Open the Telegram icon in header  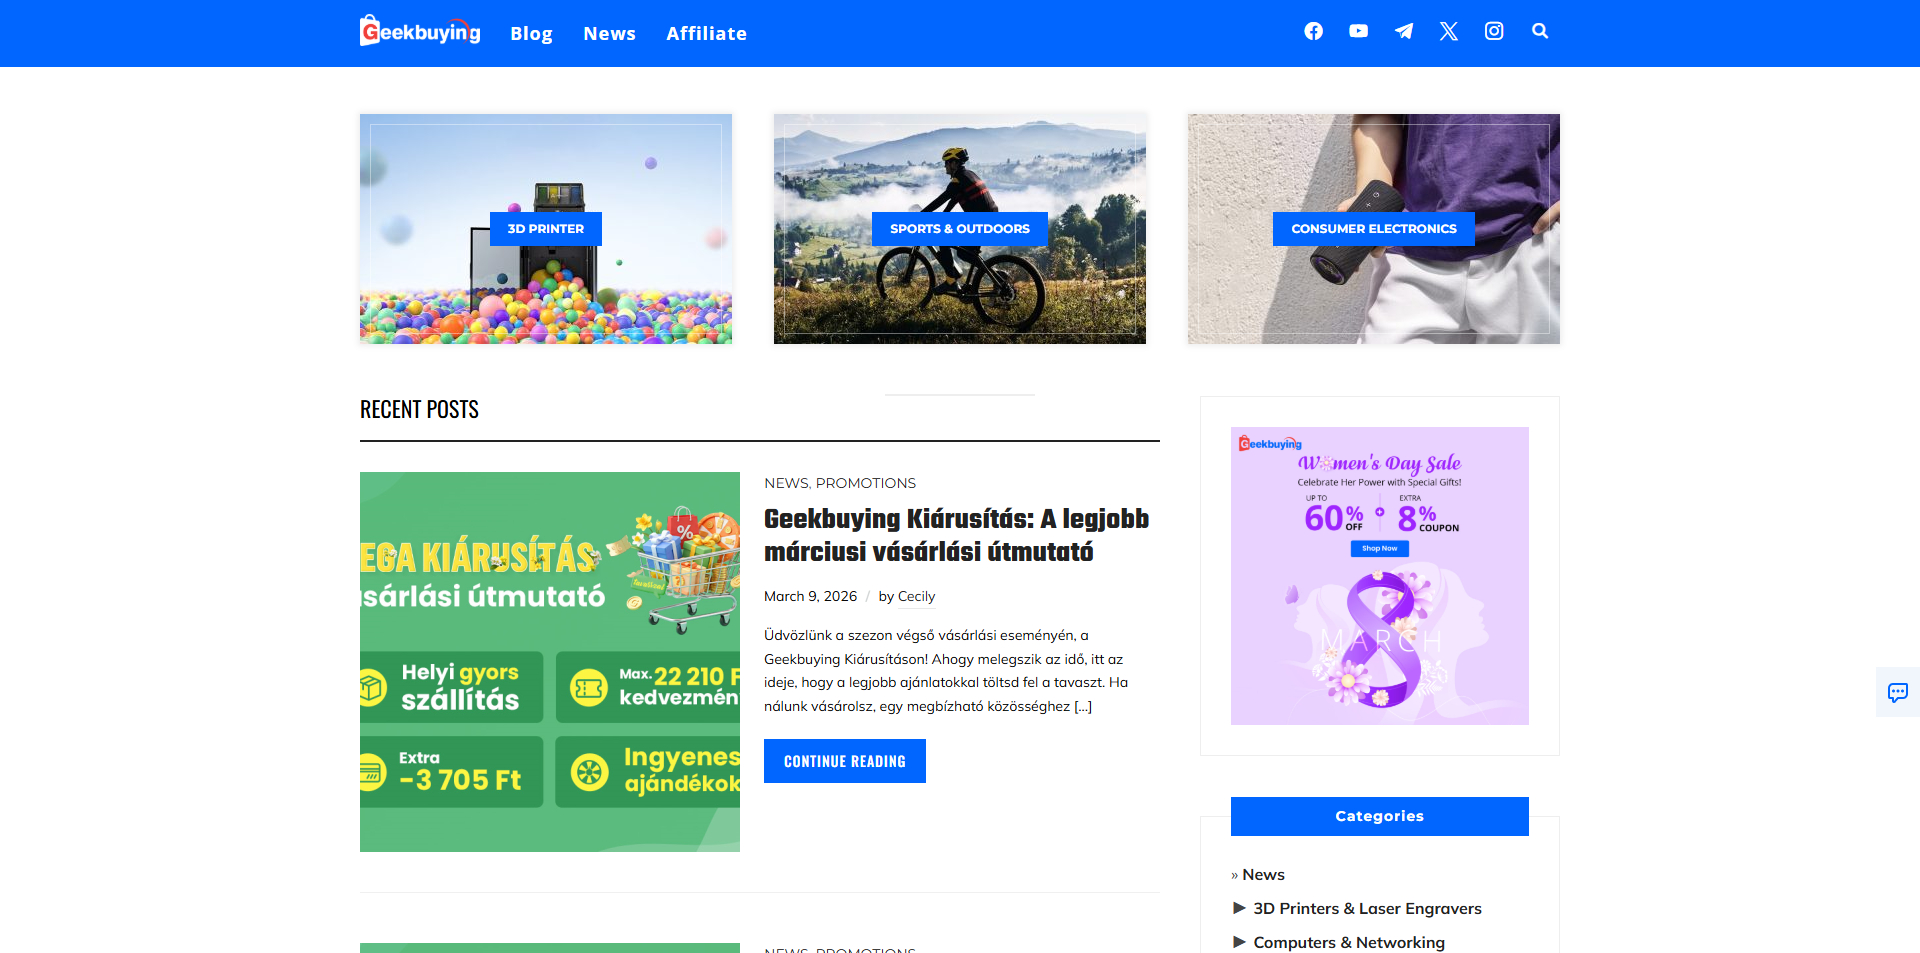click(1404, 31)
